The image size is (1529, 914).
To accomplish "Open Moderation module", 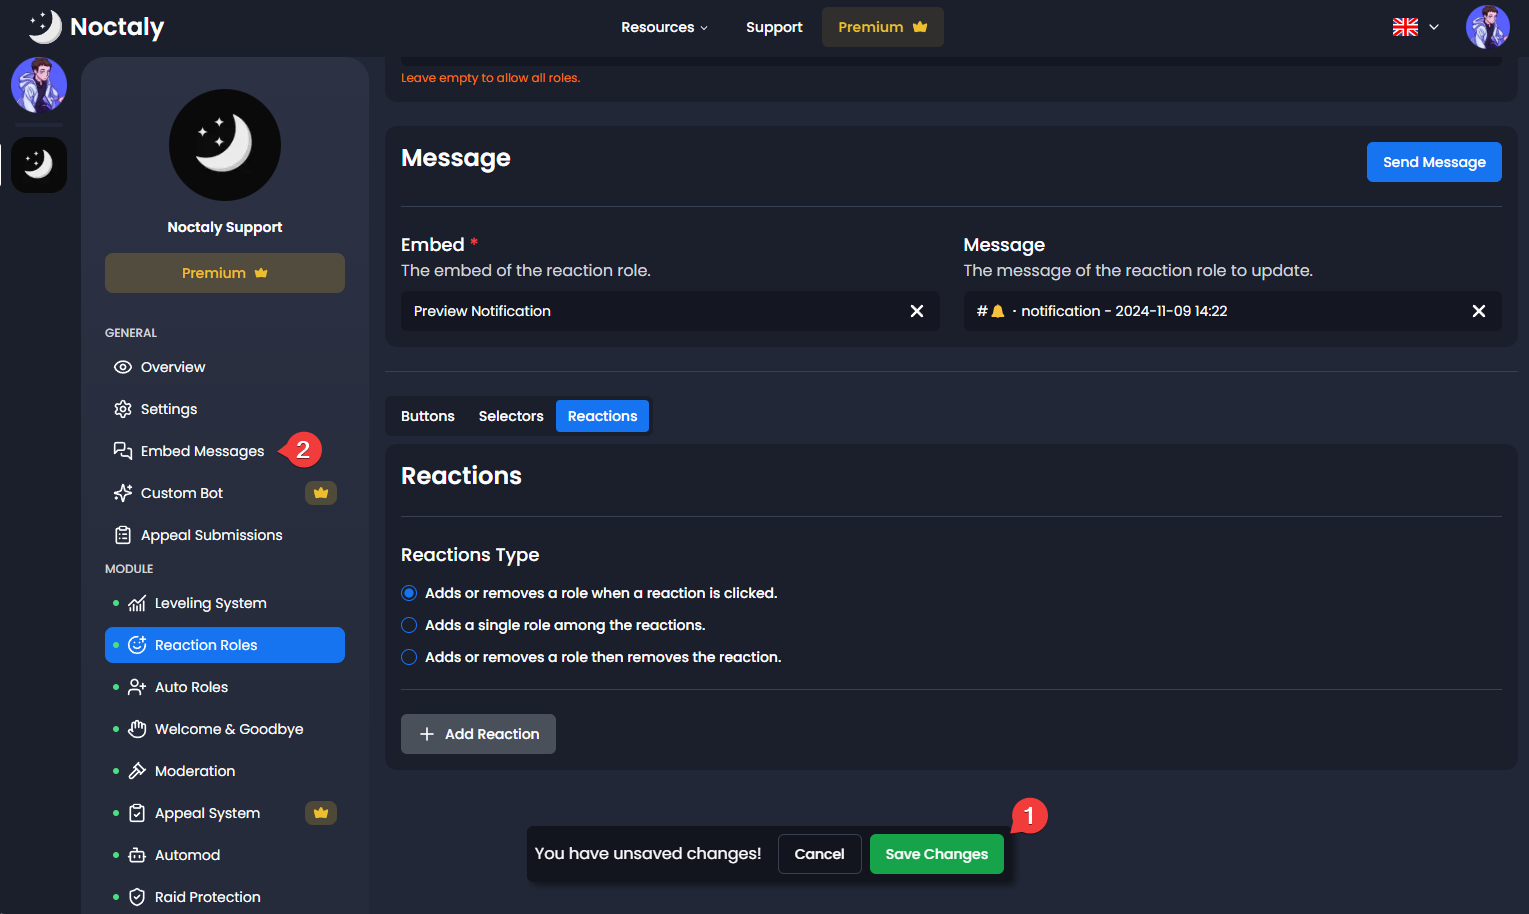I will click(x=225, y=771).
